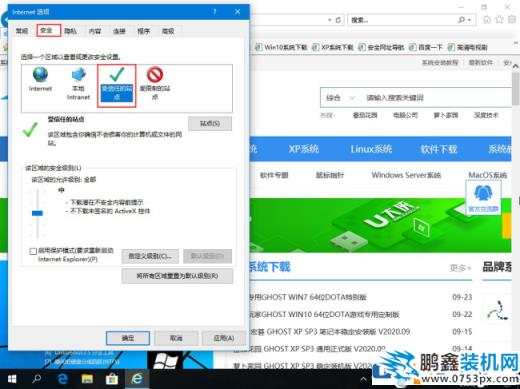Close the Internet 选项 dialog
520x389 pixels.
tap(237, 12)
